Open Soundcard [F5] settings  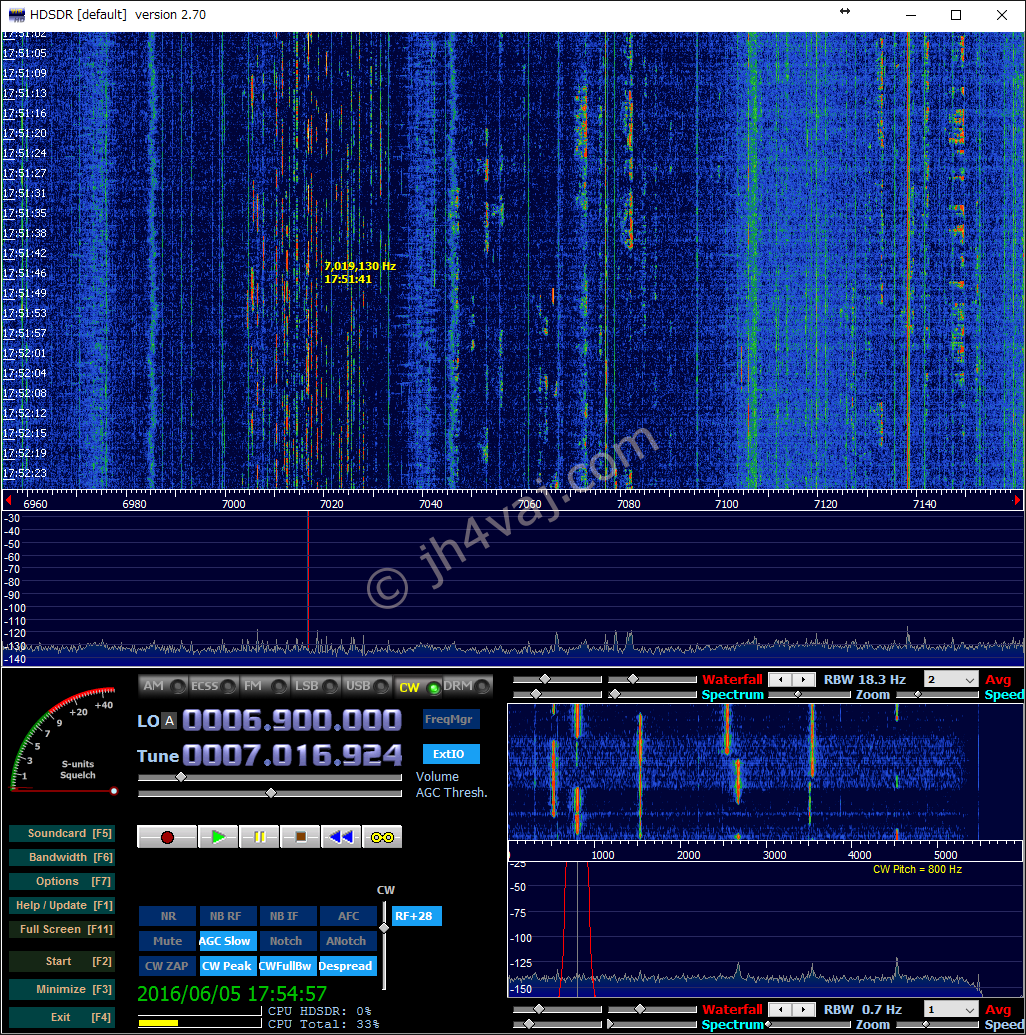click(62, 834)
